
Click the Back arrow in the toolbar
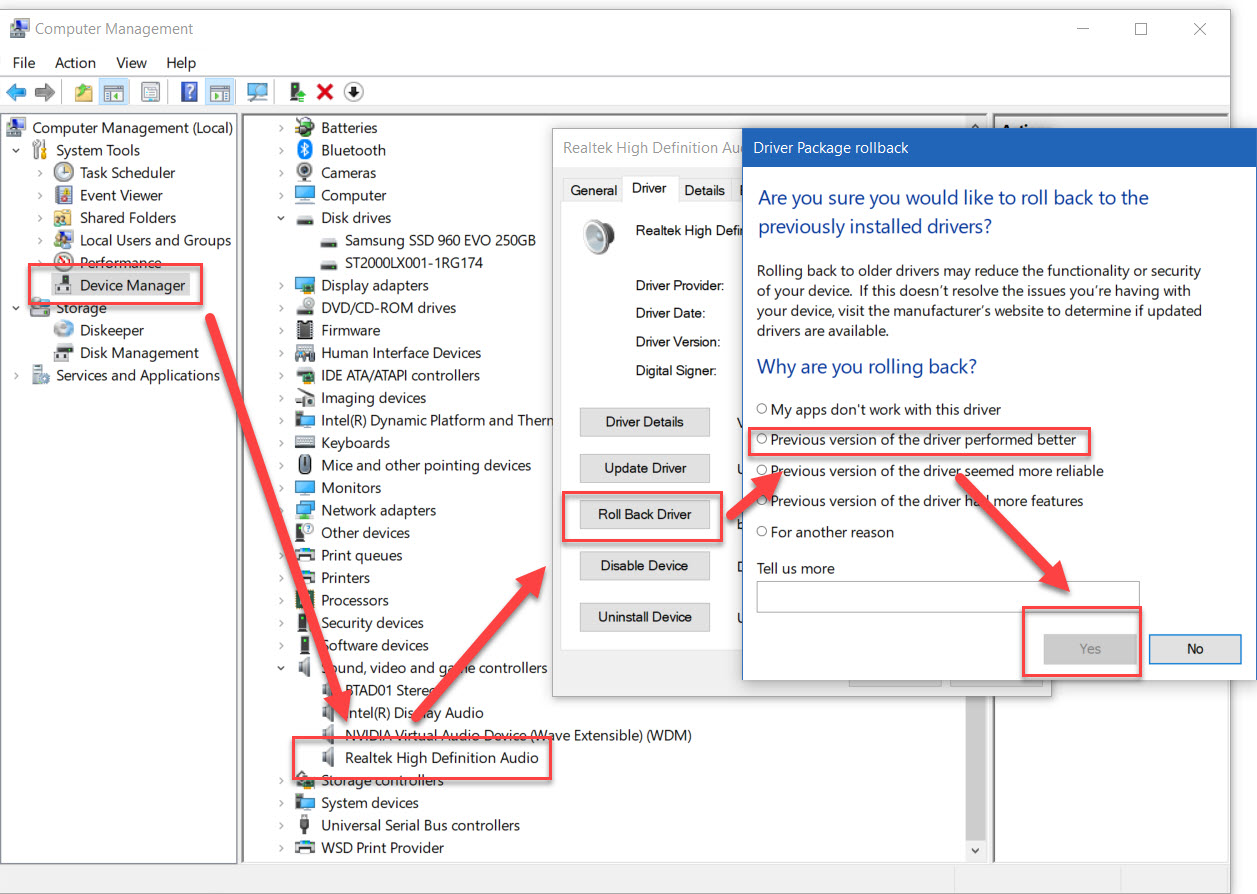[x=16, y=92]
